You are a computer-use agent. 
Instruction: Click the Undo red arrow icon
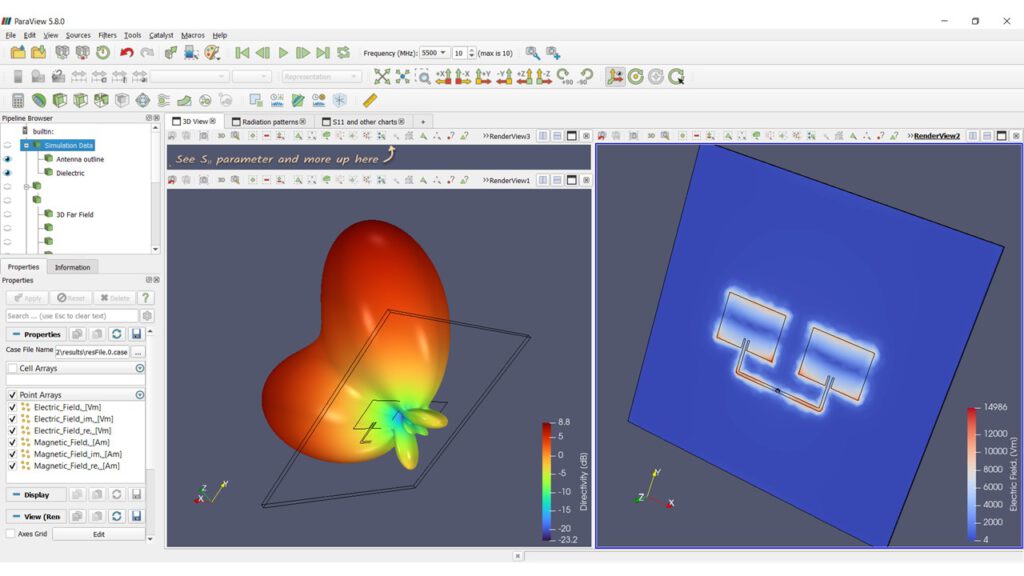pyautogui.click(x=127, y=53)
